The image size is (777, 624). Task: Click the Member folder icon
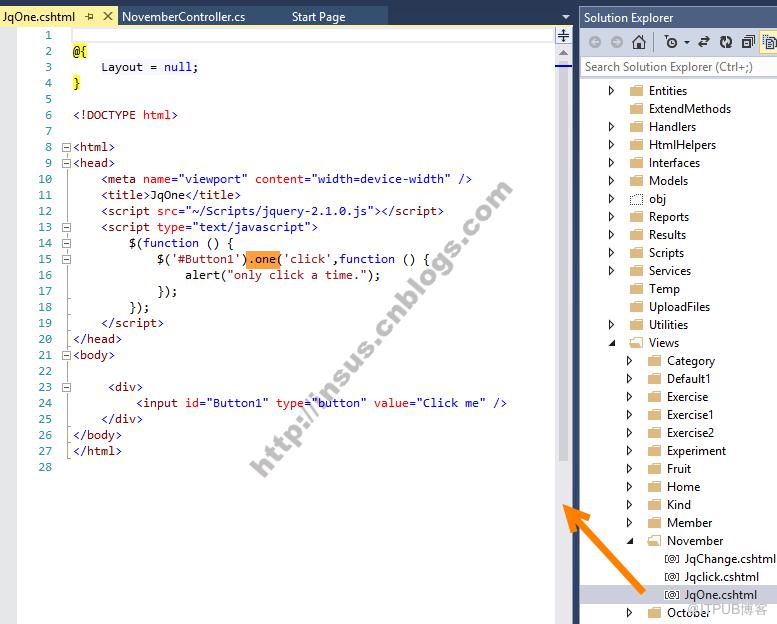[x=654, y=523]
